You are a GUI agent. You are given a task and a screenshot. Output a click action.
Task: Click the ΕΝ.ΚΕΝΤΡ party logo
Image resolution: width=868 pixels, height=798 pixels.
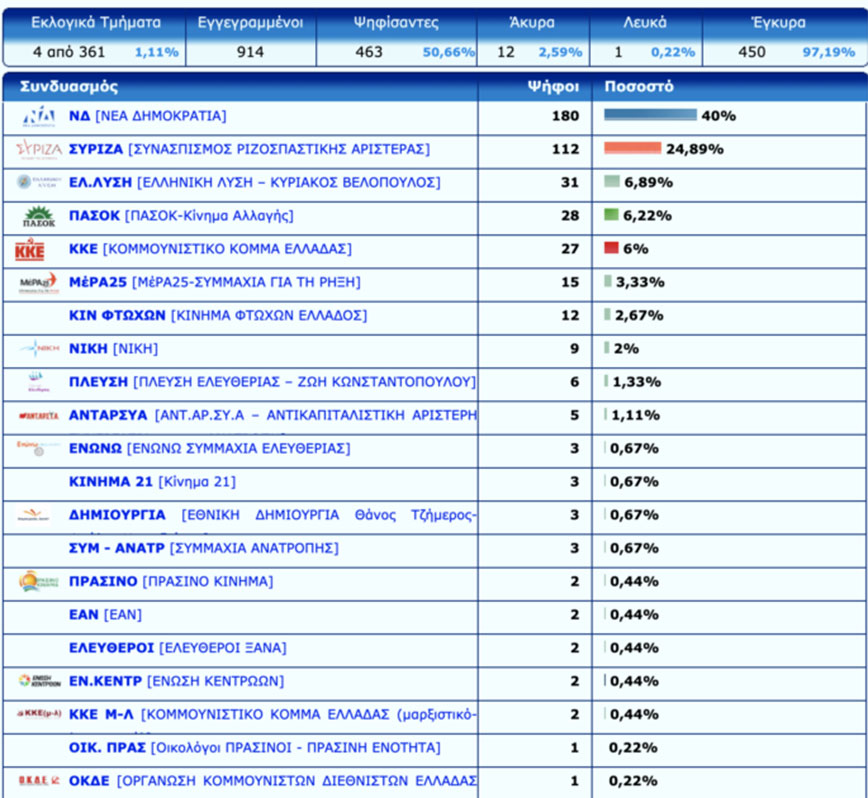coord(39,681)
